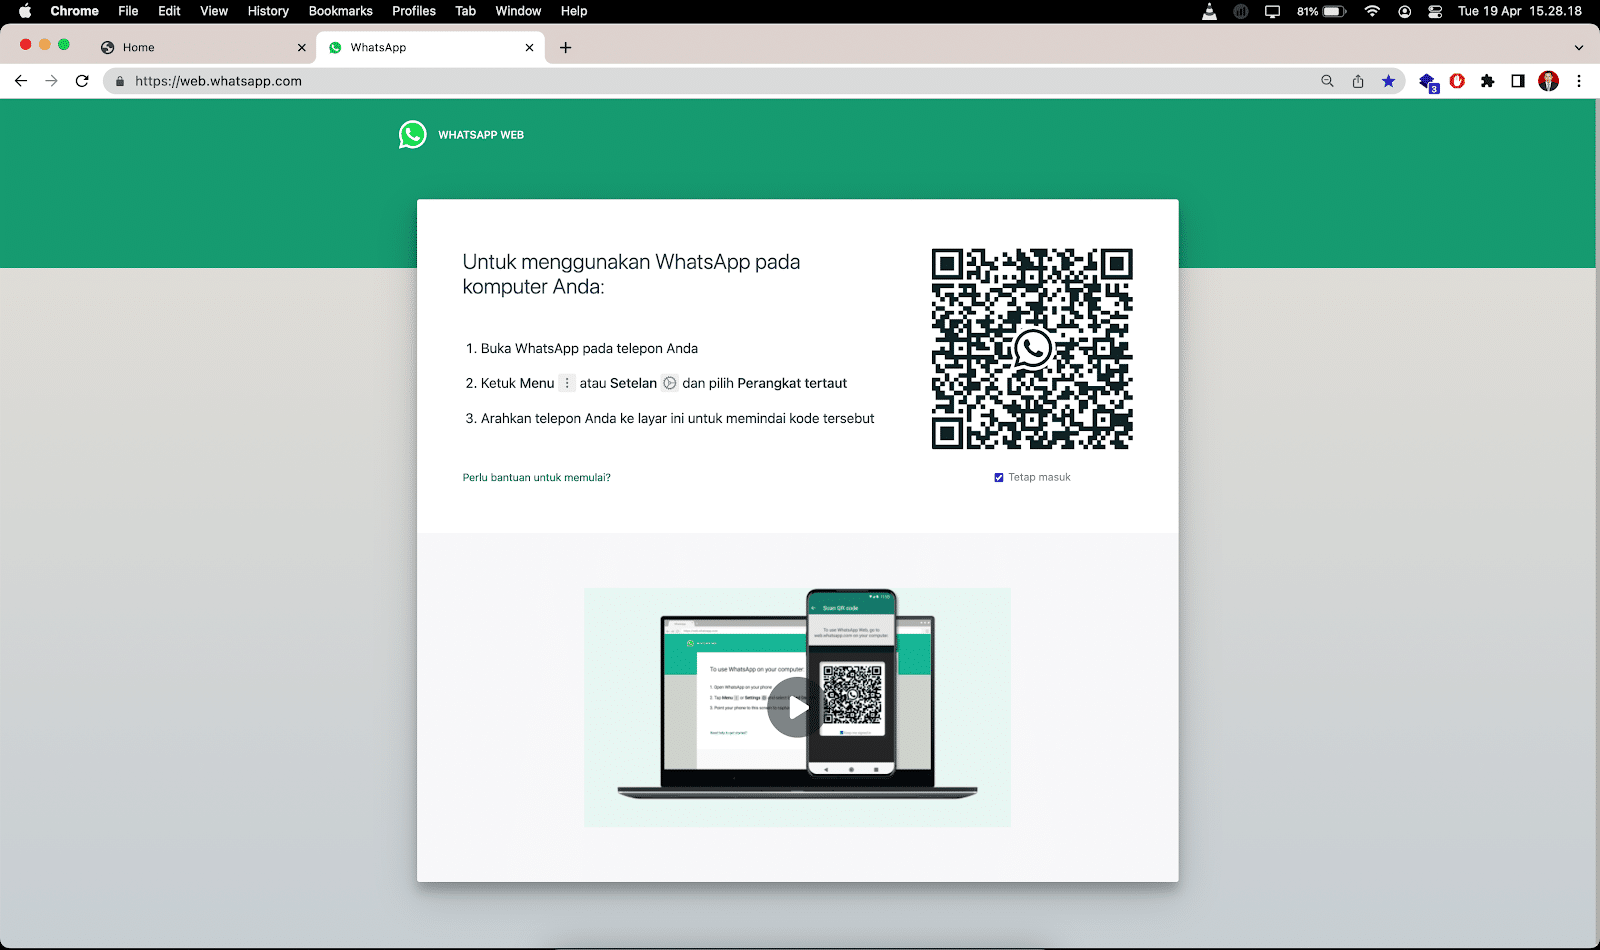Open Chrome three-dot menu

tap(1579, 81)
